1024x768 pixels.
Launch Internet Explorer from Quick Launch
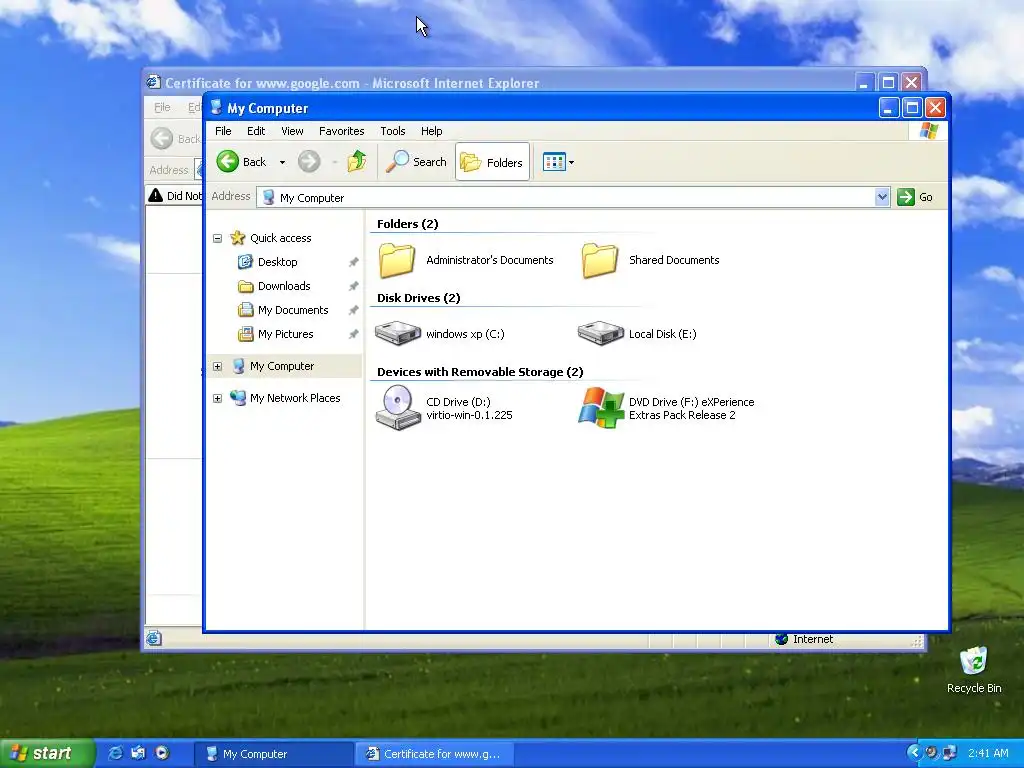116,753
